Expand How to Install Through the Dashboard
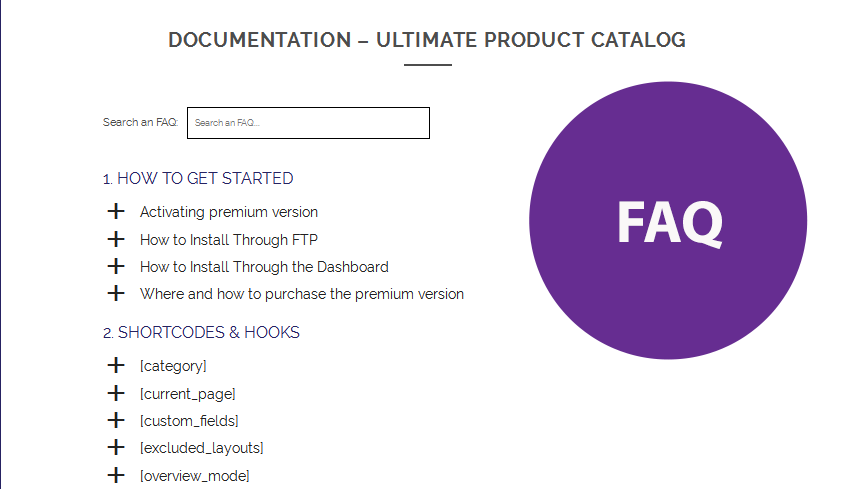The height and width of the screenshot is (489, 854). point(264,267)
